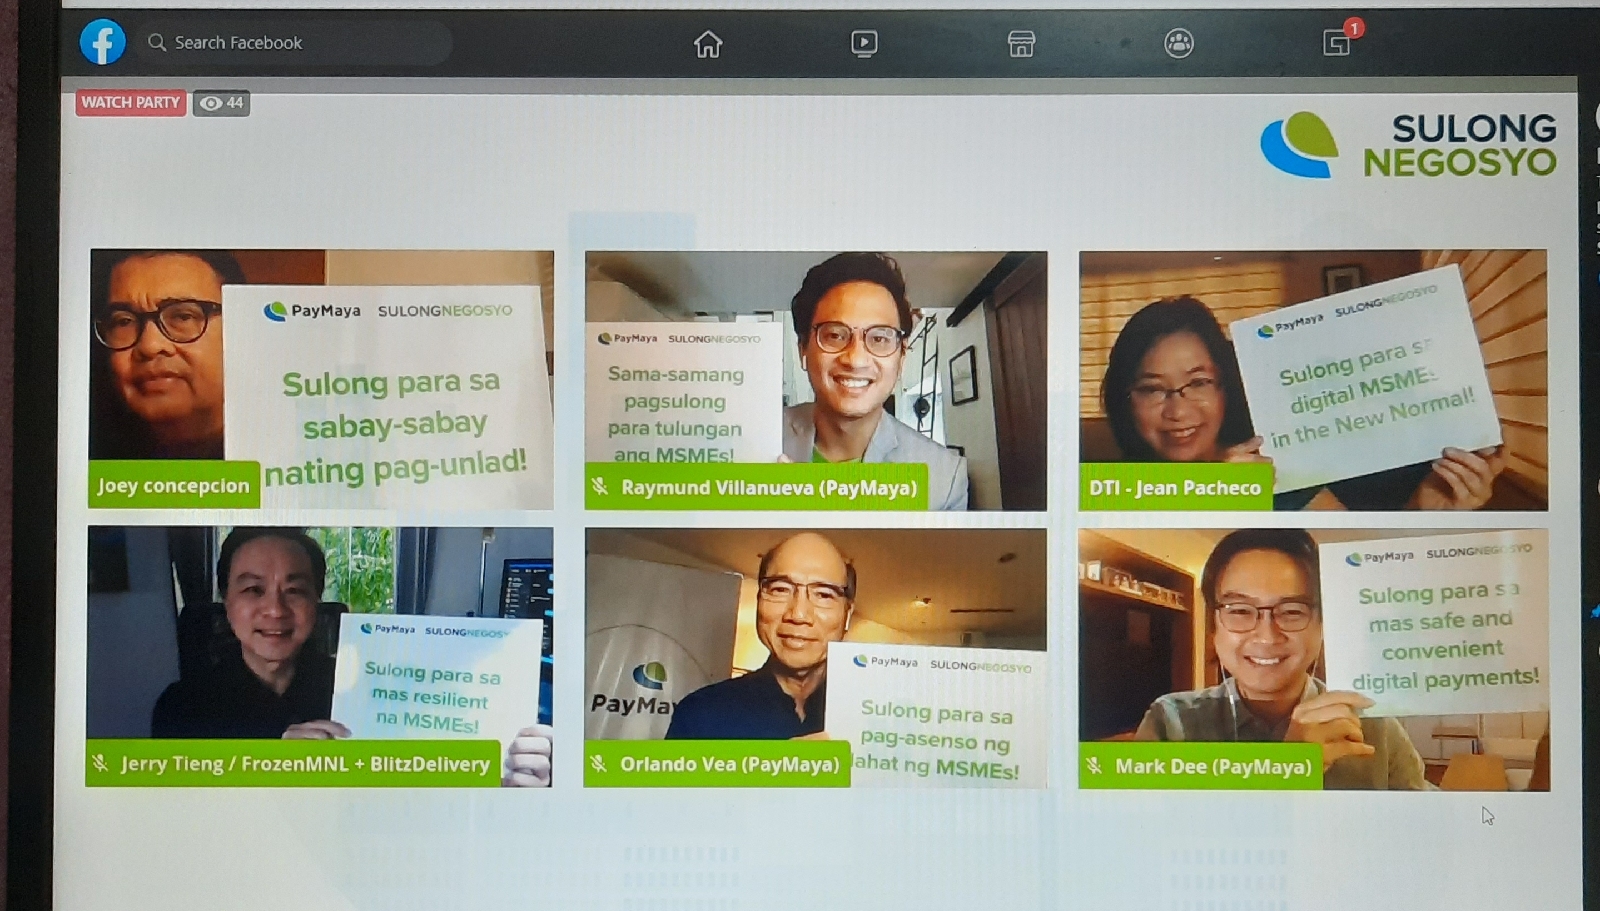Select Jerry Tieng's video tile
The height and width of the screenshot is (911, 1600).
320,656
